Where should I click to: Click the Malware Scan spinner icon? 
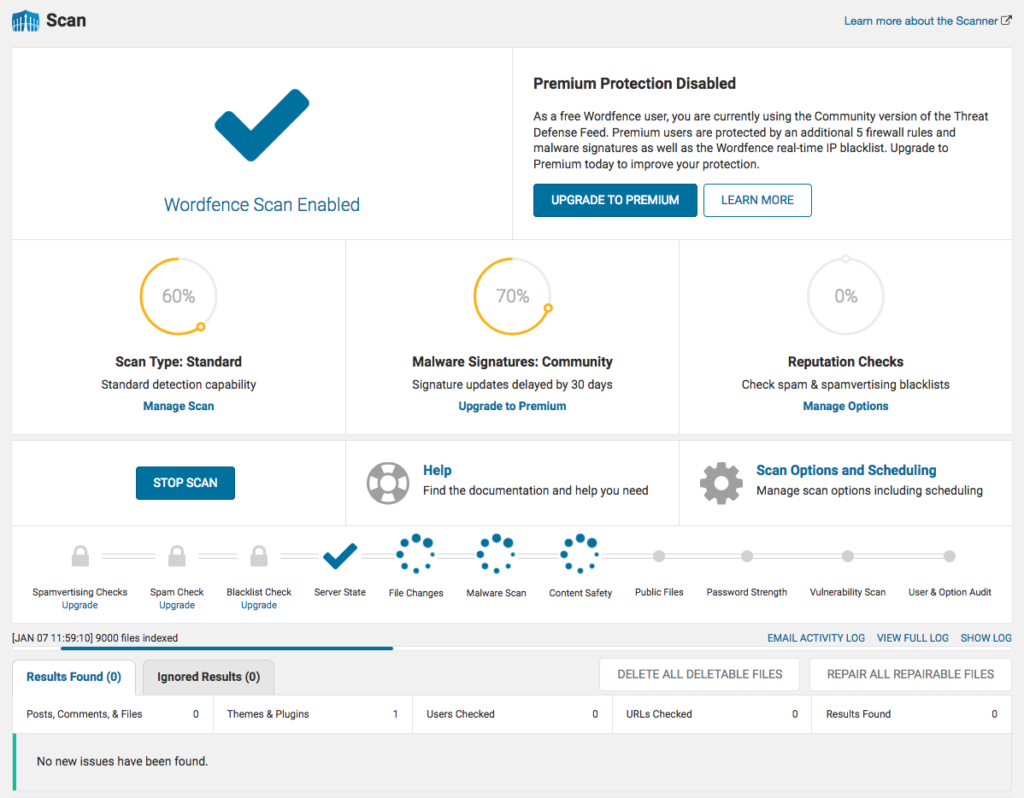click(496, 554)
